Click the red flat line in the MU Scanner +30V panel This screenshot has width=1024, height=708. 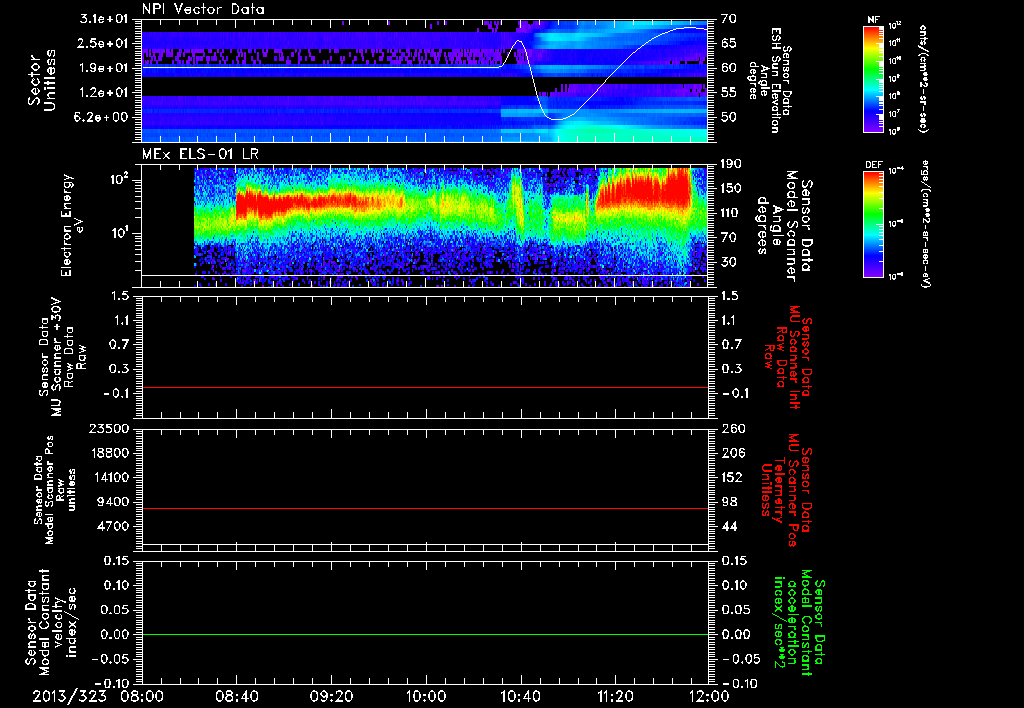[425, 387]
